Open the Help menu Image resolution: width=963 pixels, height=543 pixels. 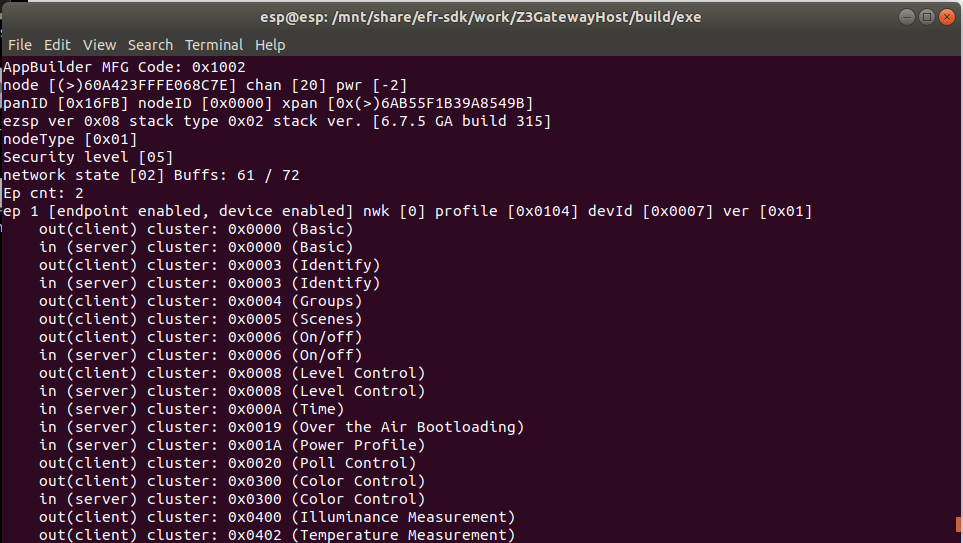[x=270, y=45]
